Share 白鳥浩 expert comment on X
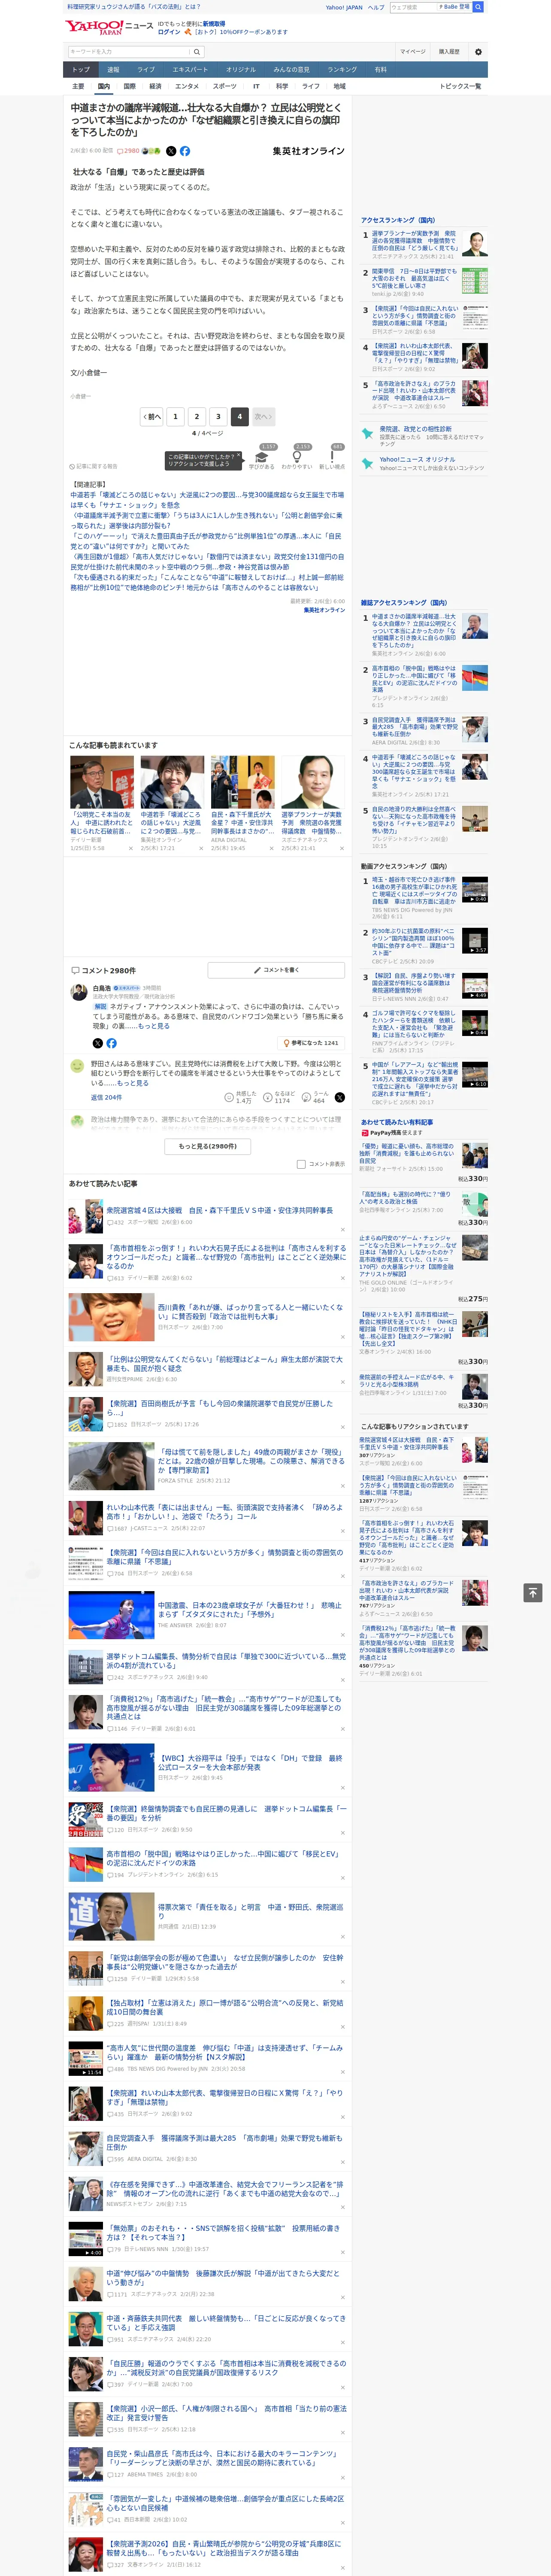551x2576 pixels. coord(98,1043)
